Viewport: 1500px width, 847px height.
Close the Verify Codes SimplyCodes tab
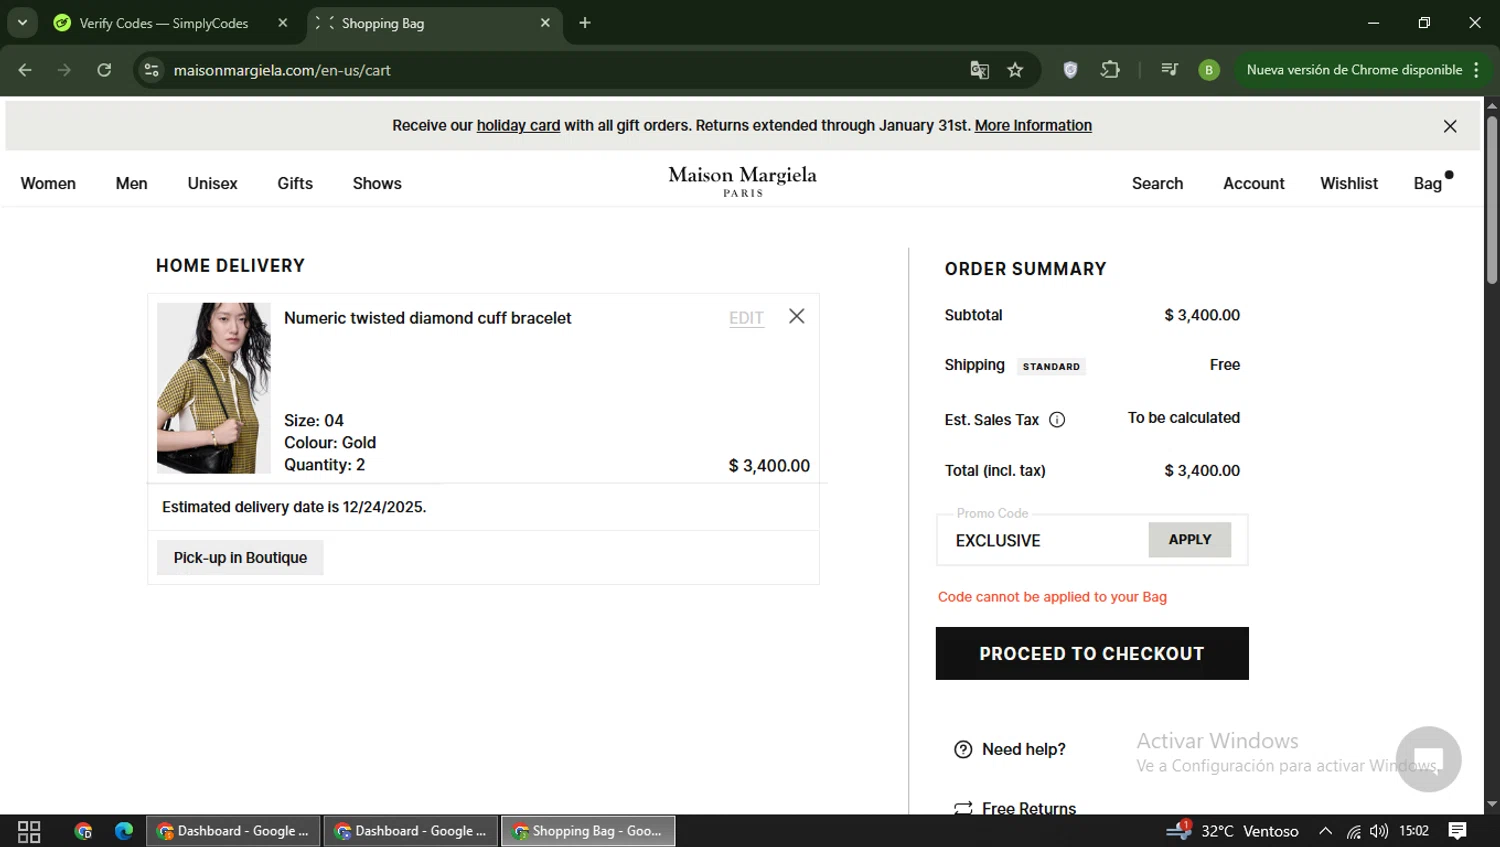283,23
